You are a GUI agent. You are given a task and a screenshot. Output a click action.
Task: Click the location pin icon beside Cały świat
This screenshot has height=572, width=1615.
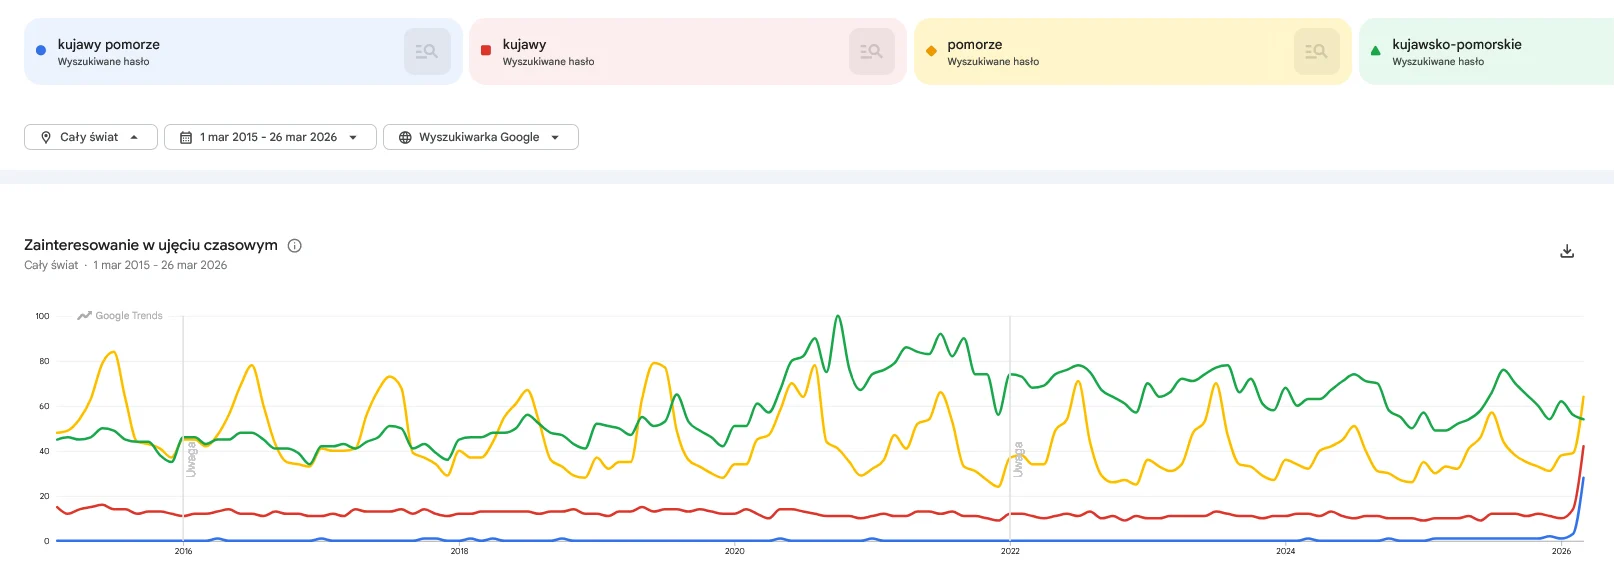[46, 138]
